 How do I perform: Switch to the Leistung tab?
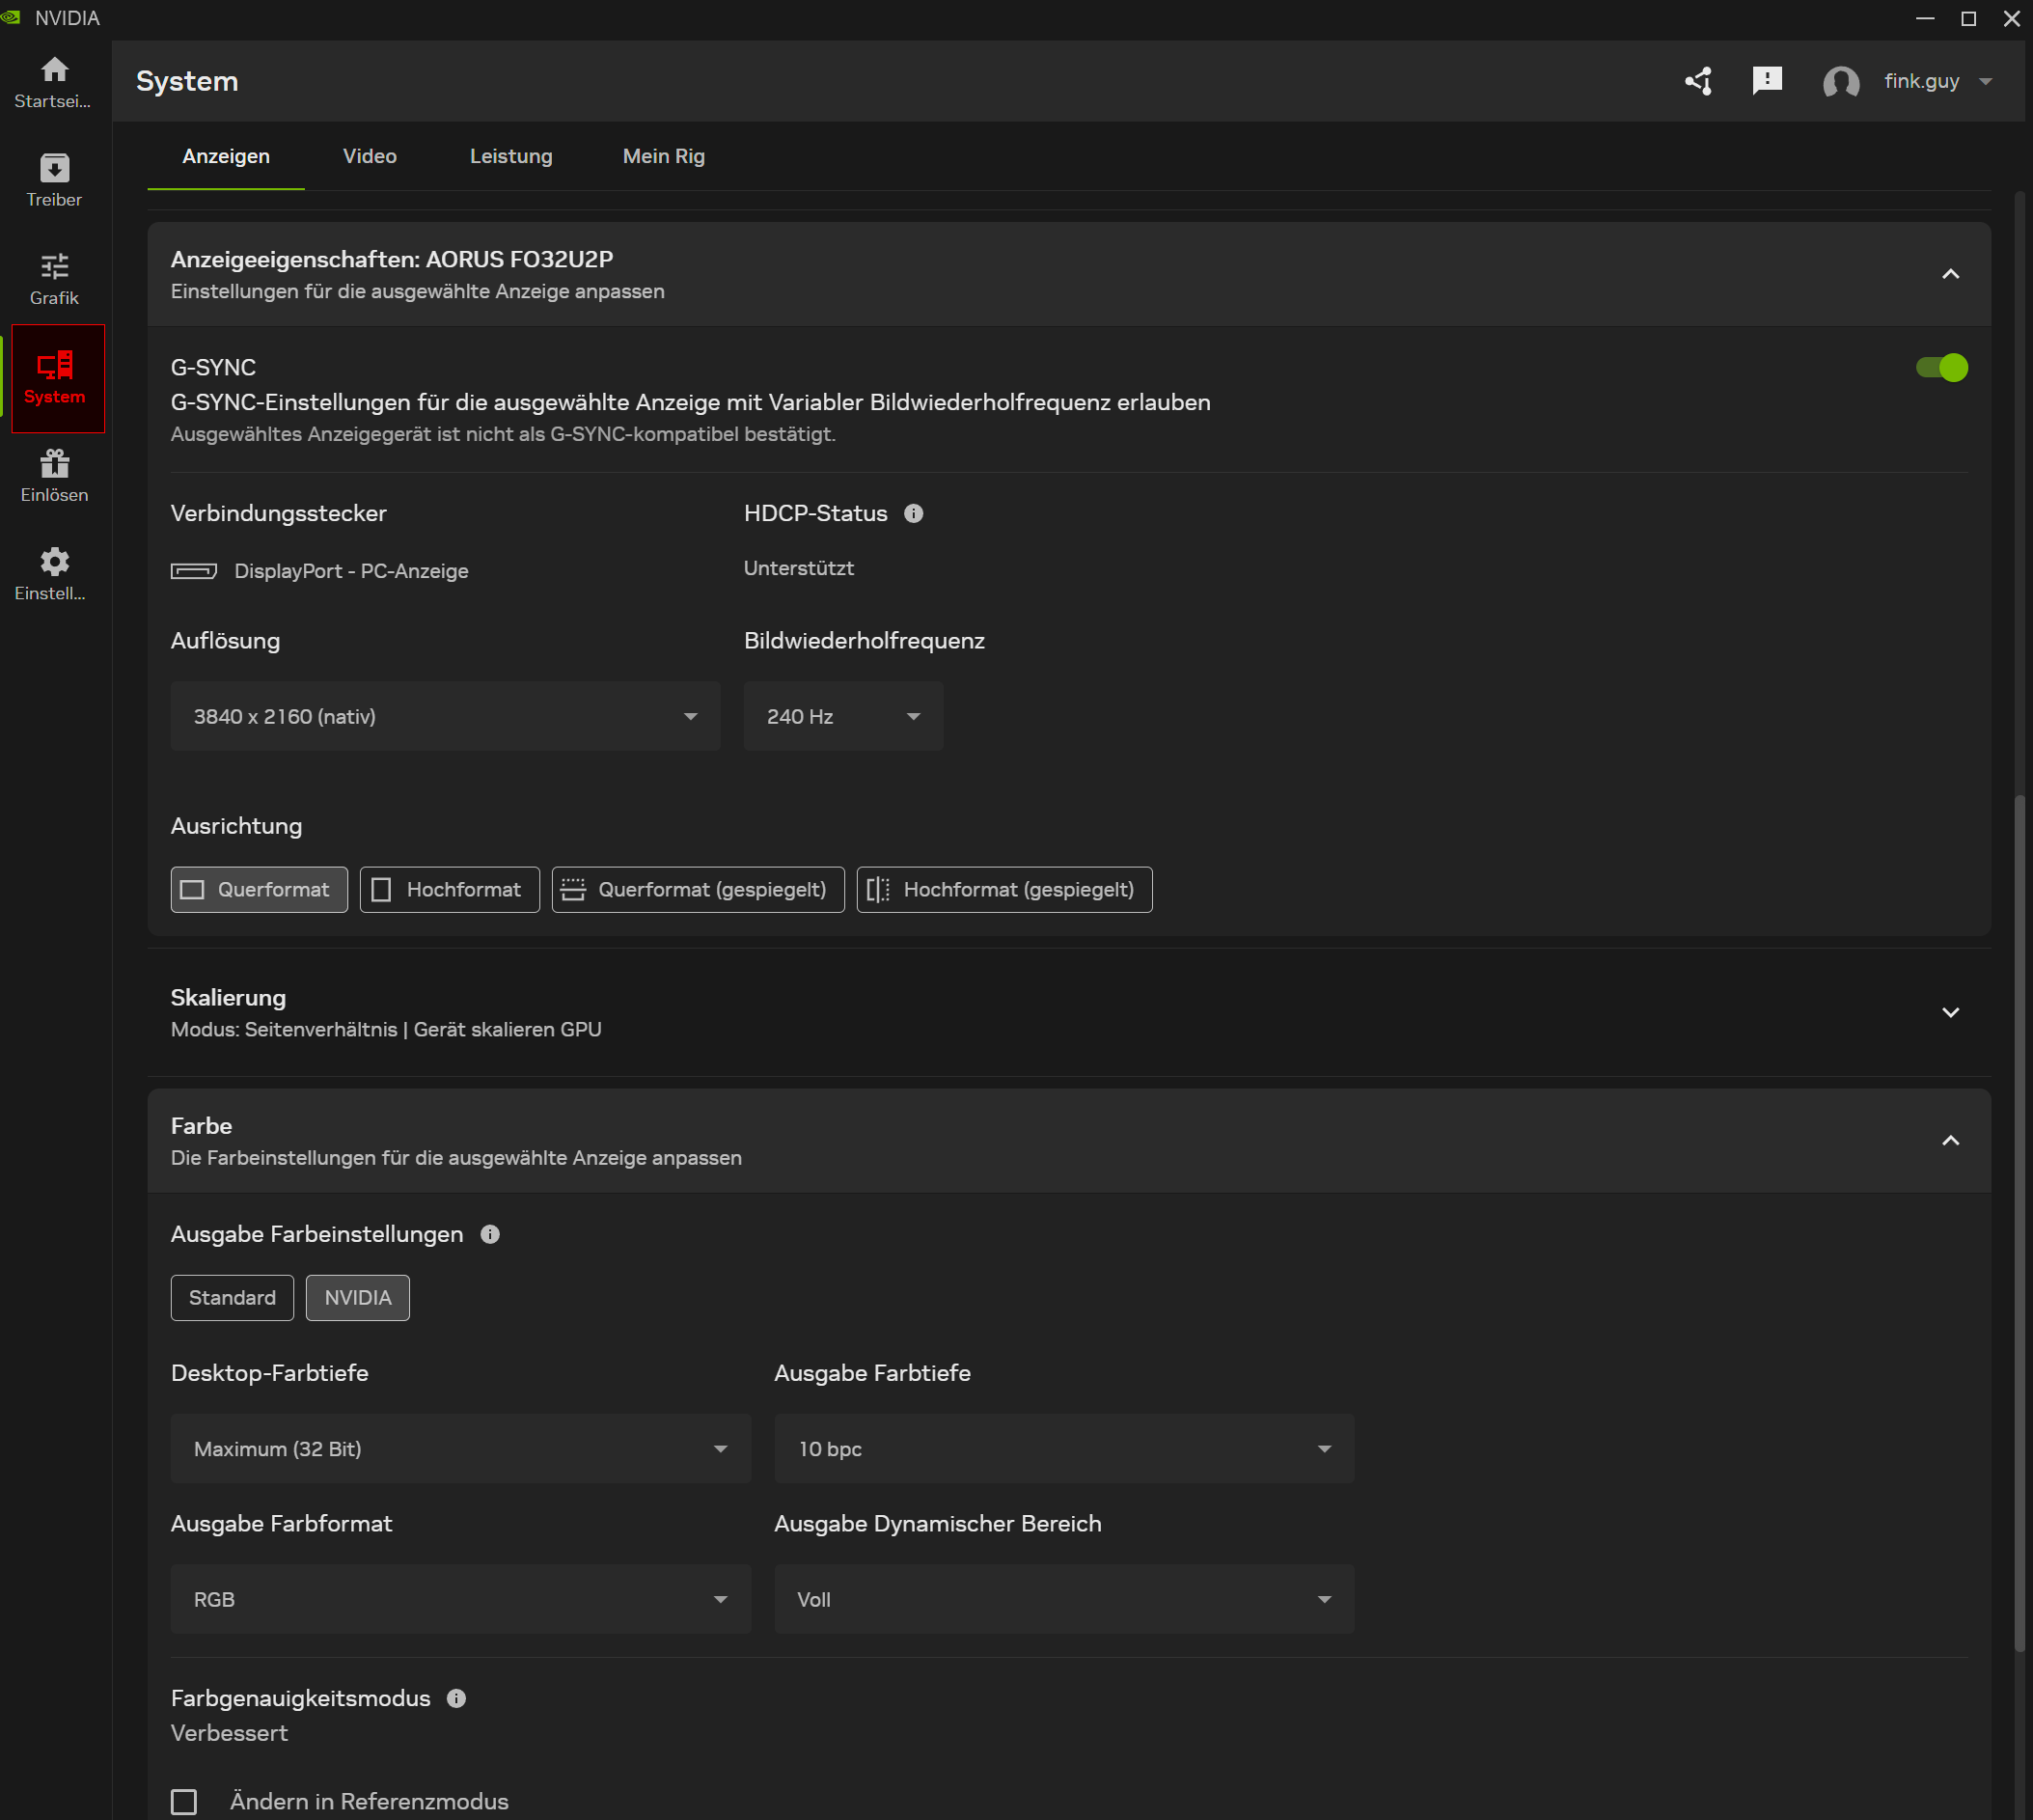pos(510,156)
